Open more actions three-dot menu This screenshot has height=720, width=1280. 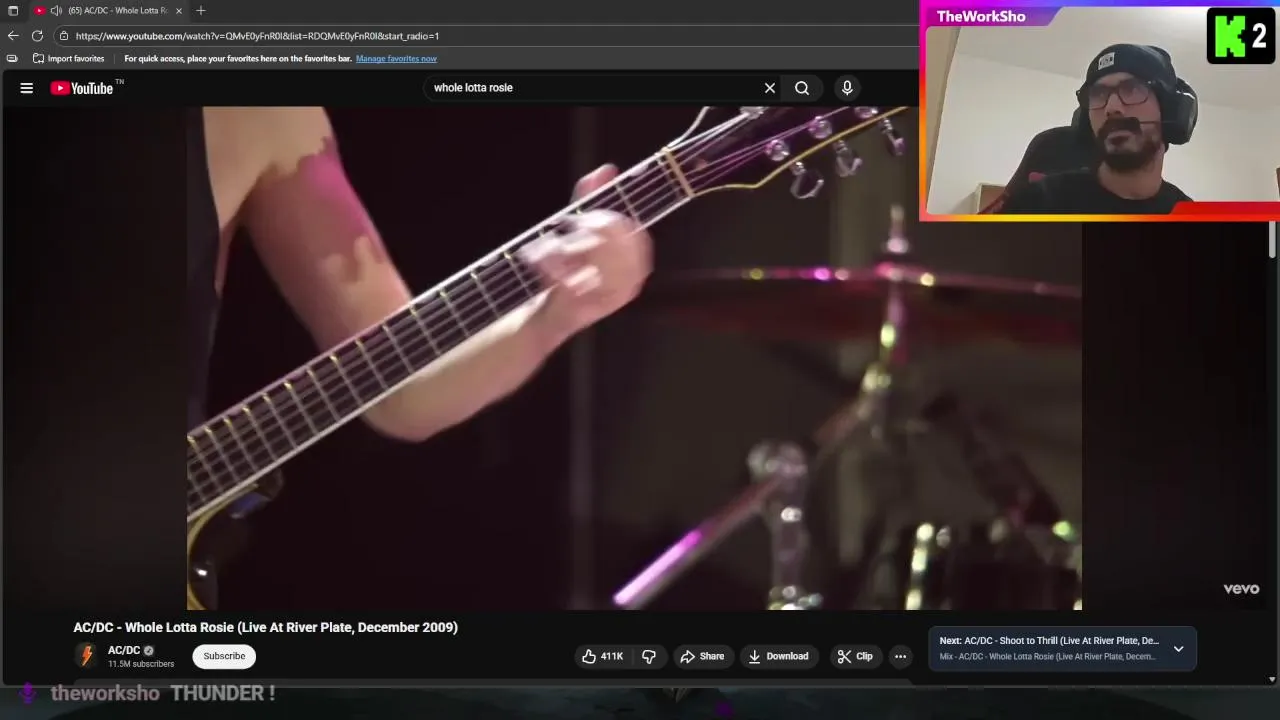tap(900, 656)
